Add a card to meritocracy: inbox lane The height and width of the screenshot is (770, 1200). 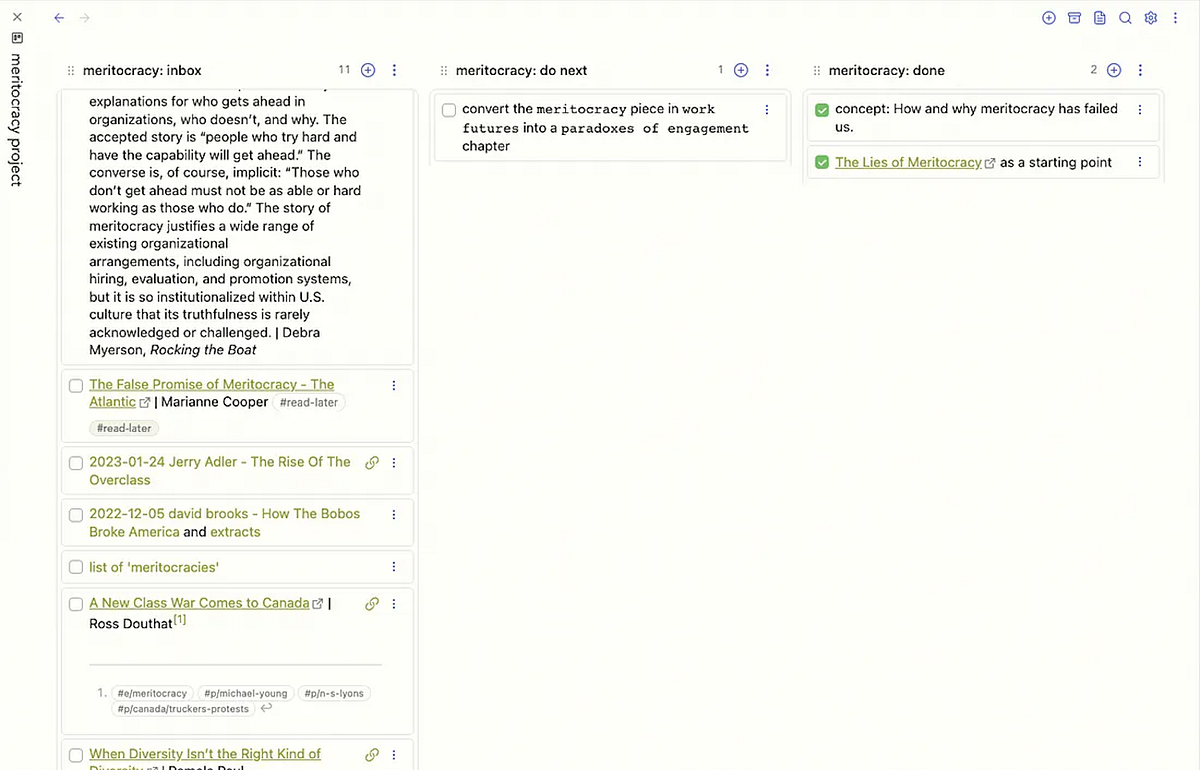[x=368, y=70]
